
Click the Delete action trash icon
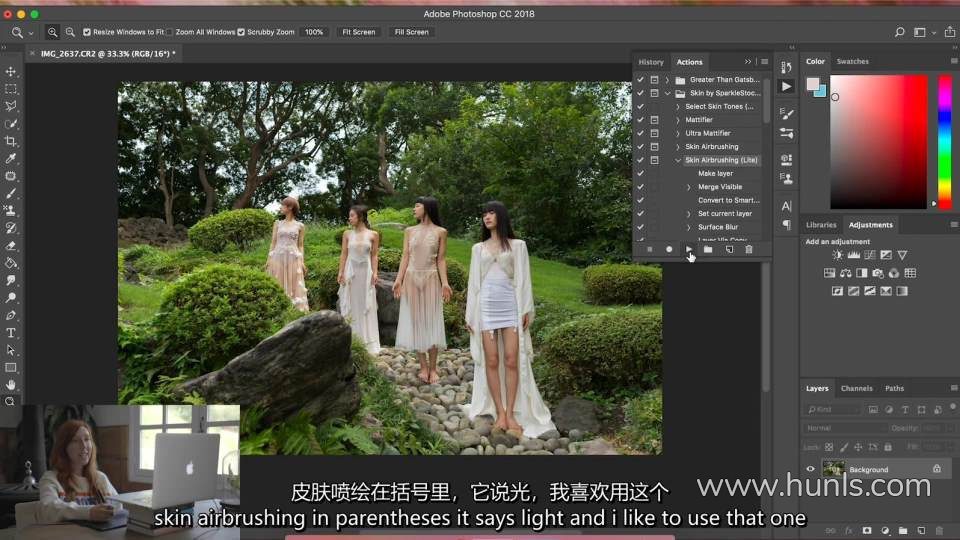pyautogui.click(x=748, y=249)
